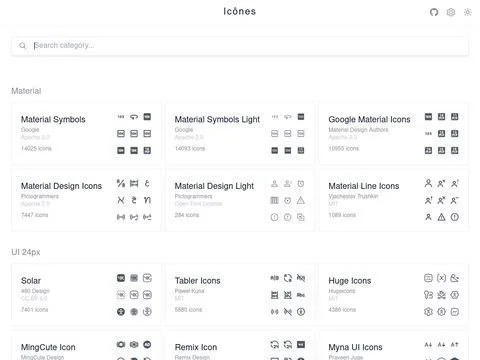Viewport: 480px width, 360px height.
Task: Focus the Search category input field
Action: [240, 45]
